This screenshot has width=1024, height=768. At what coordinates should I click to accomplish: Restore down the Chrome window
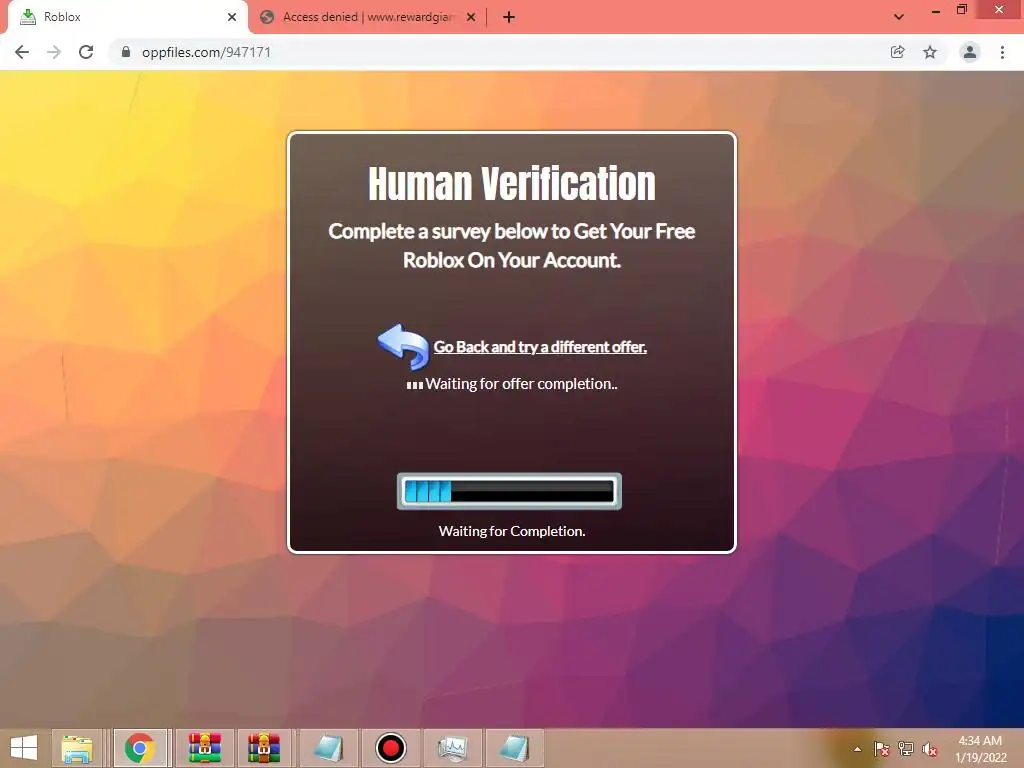[962, 10]
